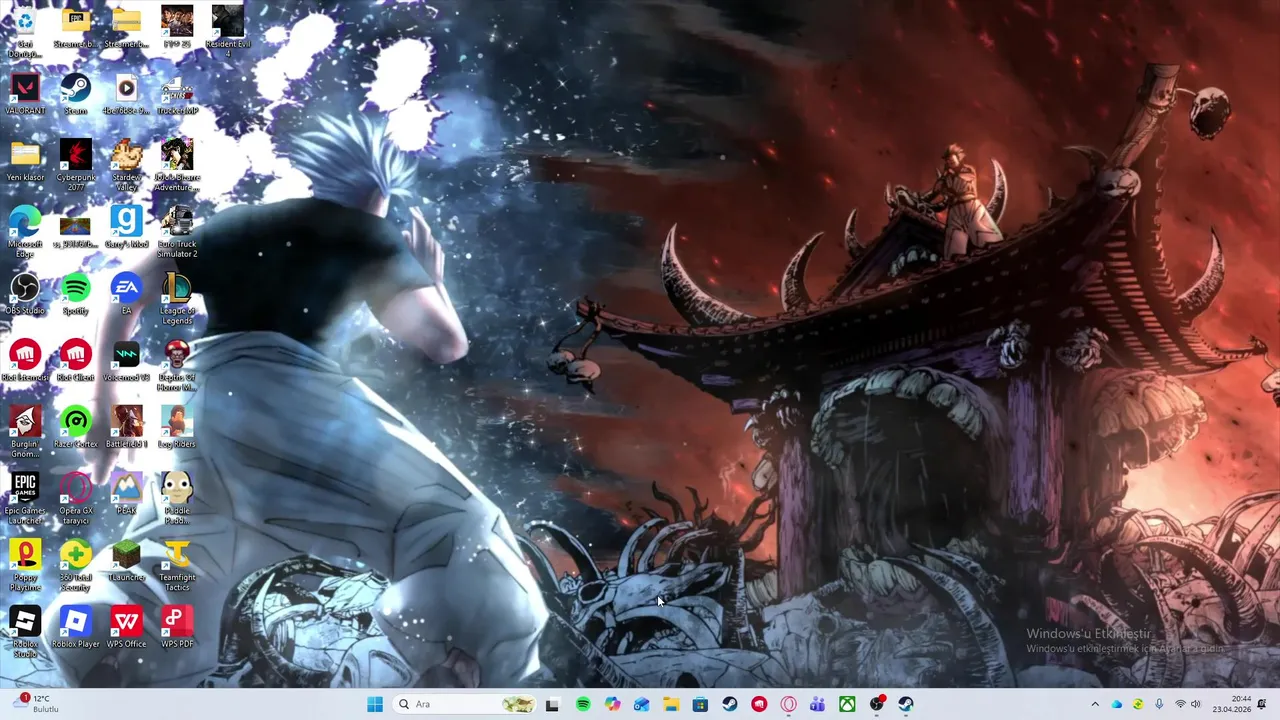The image size is (1280, 720).
Task: Select the Spotify desktop shortcut
Action: tap(76, 295)
